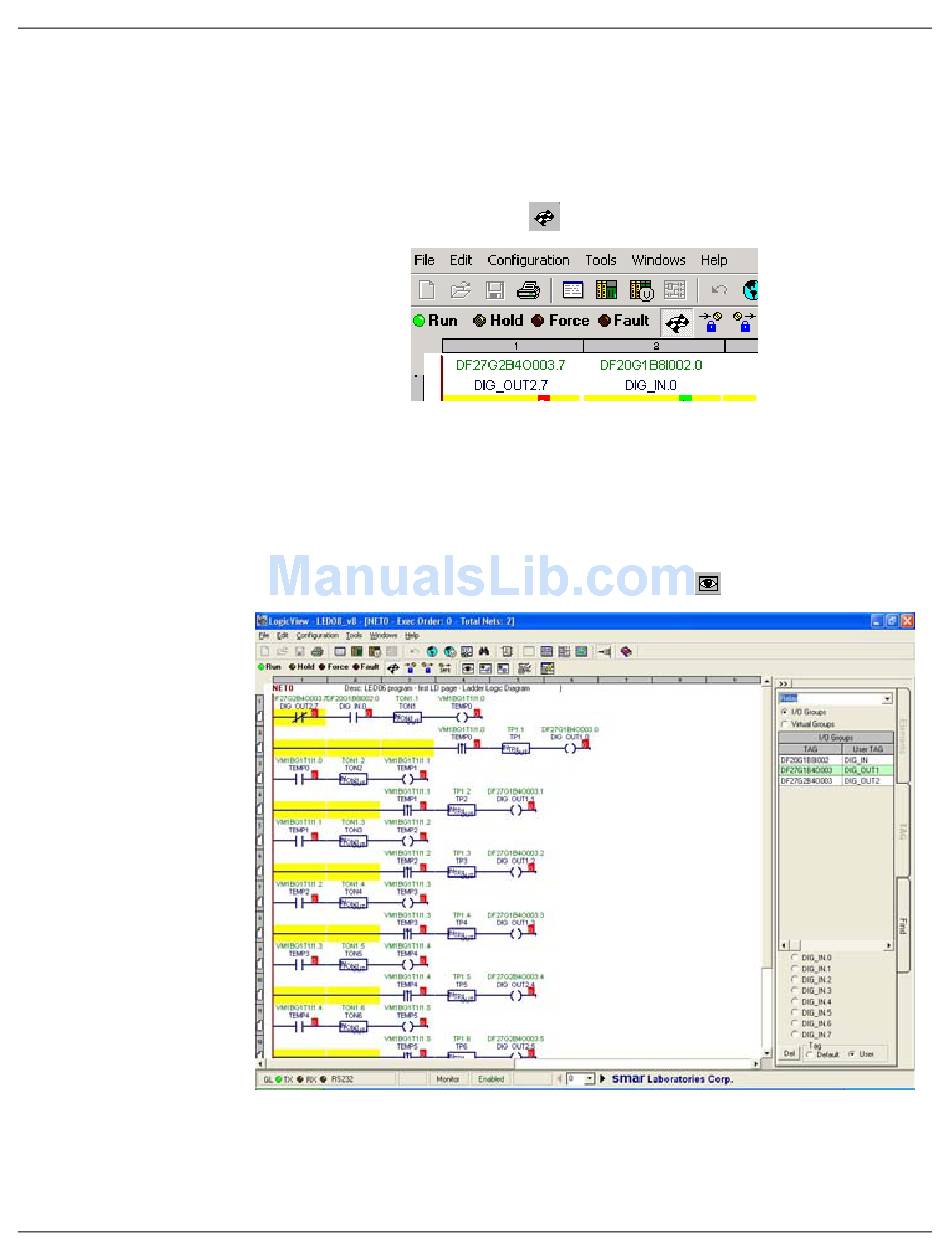Select the DIG_IN row in the I/O Groups table
Image resolution: width=950 pixels, height=1260 pixels.
[x=836, y=761]
